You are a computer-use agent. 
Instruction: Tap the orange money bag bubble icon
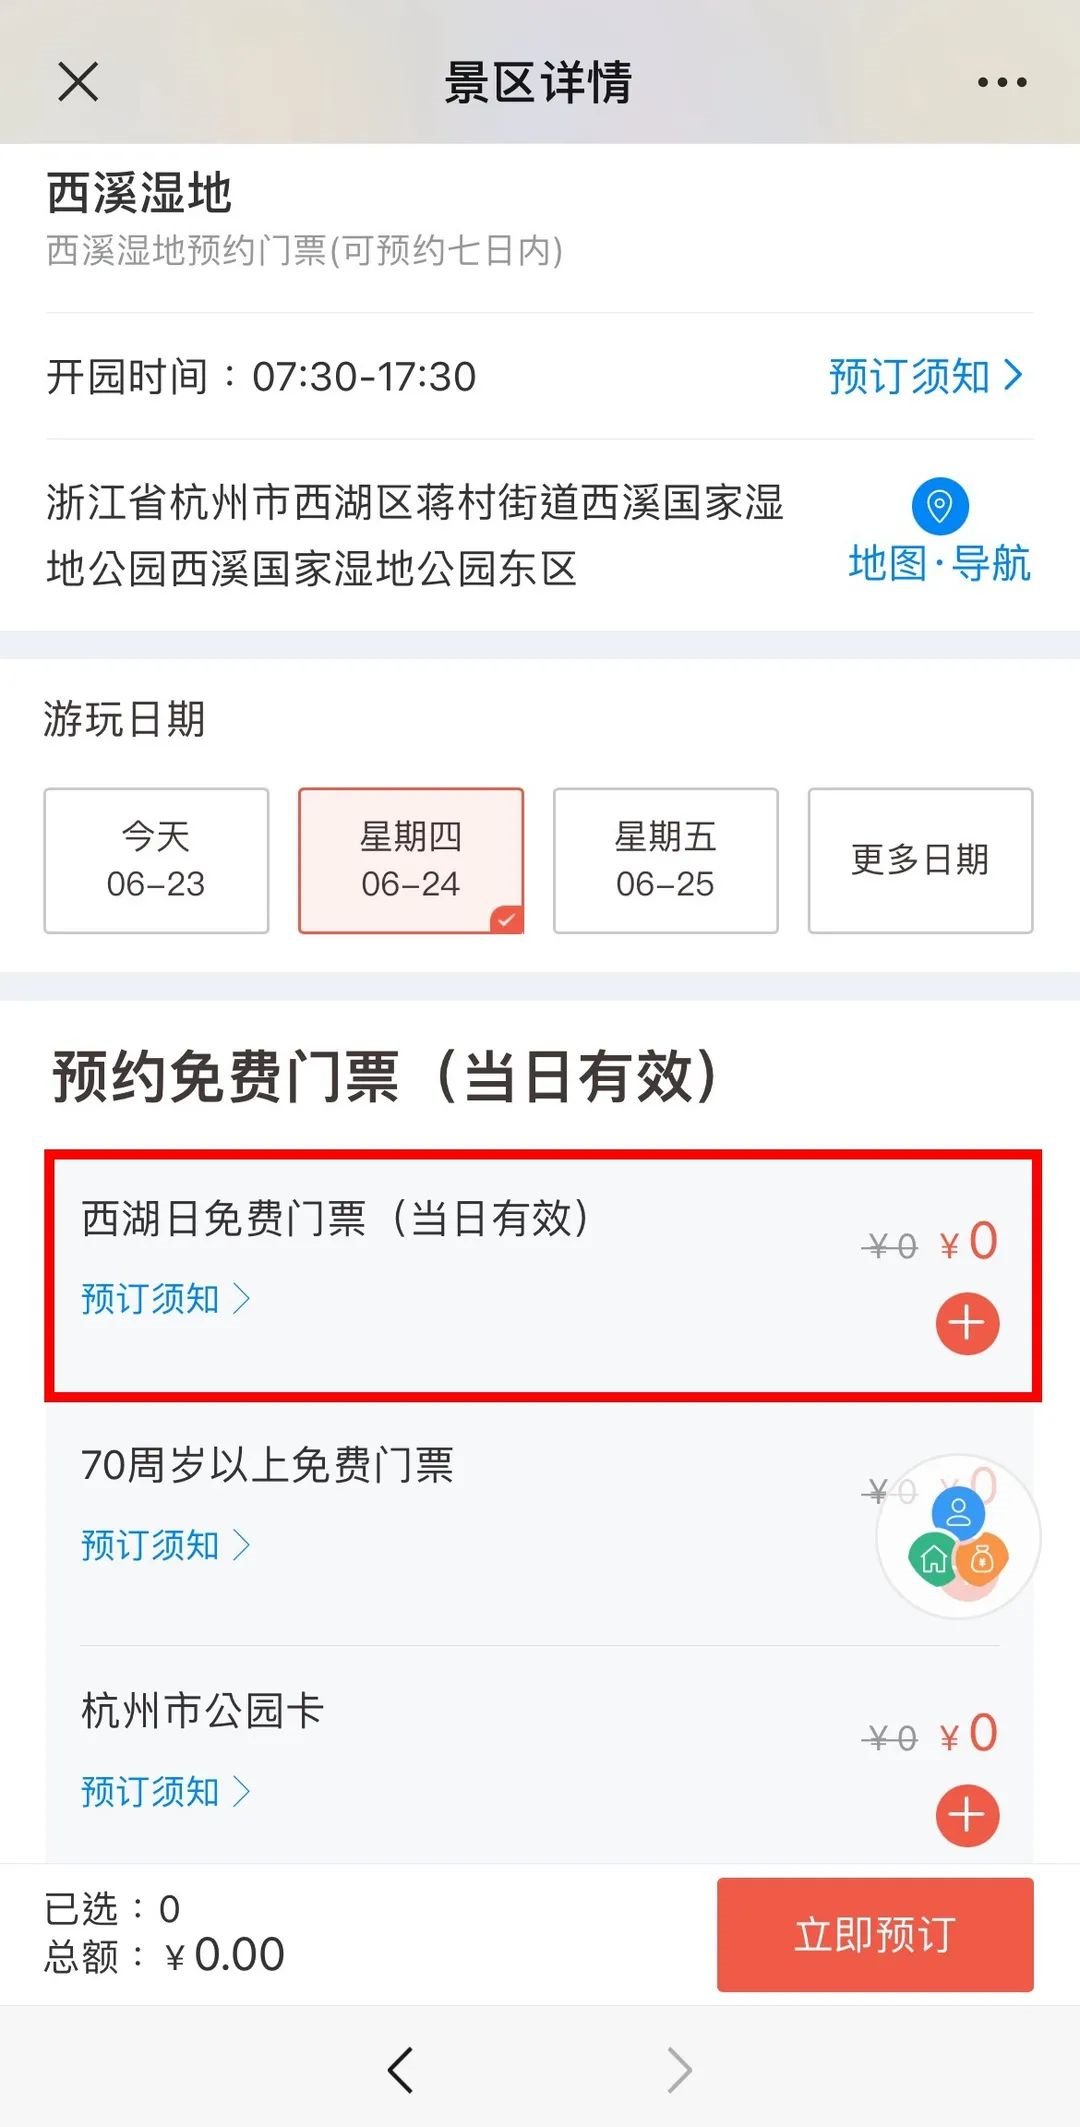982,1558
